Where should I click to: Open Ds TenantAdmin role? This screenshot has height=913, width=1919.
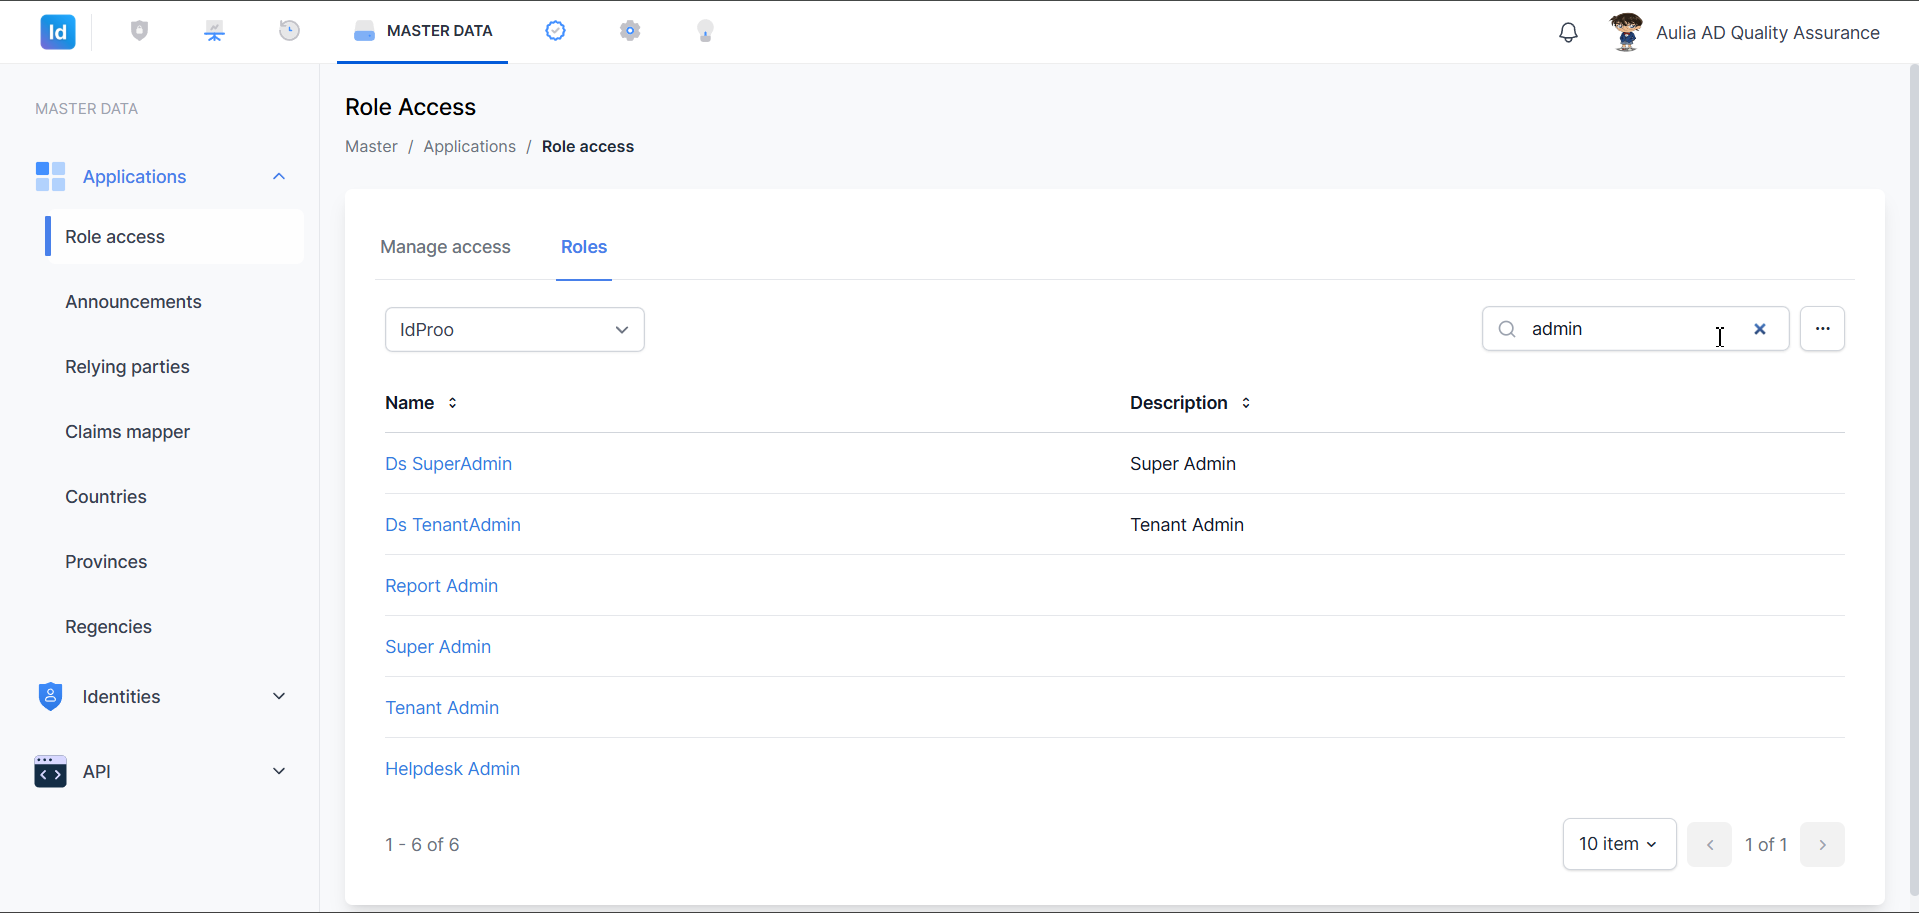pyautogui.click(x=453, y=525)
